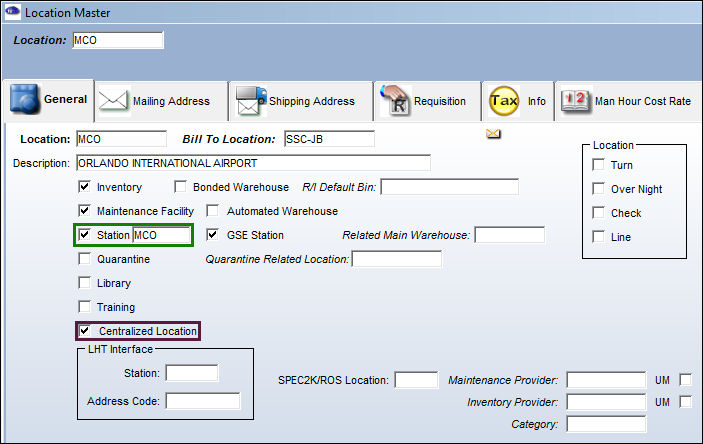Viewport: 703px width, 444px height.
Task: Click the Related Main Warehouse field
Action: [x=510, y=235]
